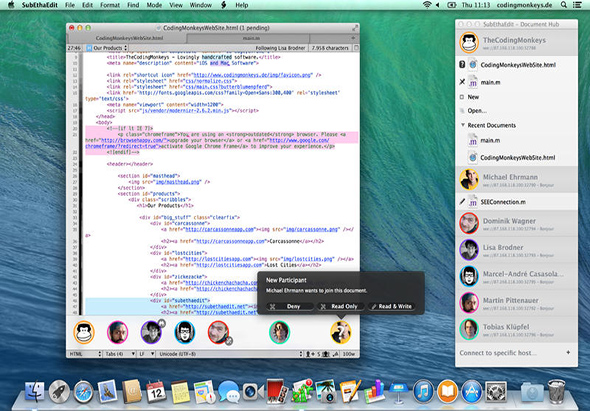Select the purple-ringed participant avatar in editor
Screen dimensions: 590x411
[151, 332]
